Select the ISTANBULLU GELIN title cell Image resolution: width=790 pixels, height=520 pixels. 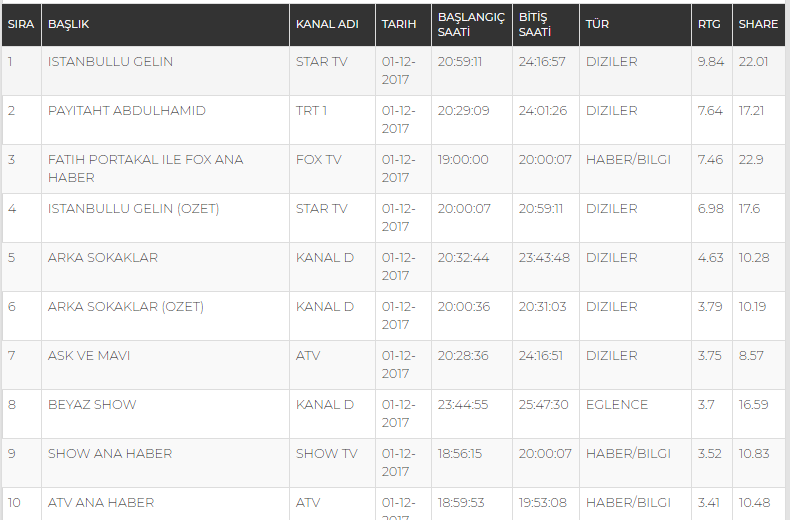click(x=110, y=61)
